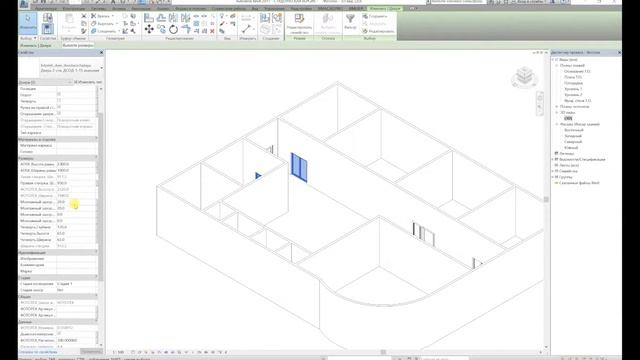This screenshot has width=640, height=360.
Task: Expand Группы in project browser
Action: pos(553,177)
